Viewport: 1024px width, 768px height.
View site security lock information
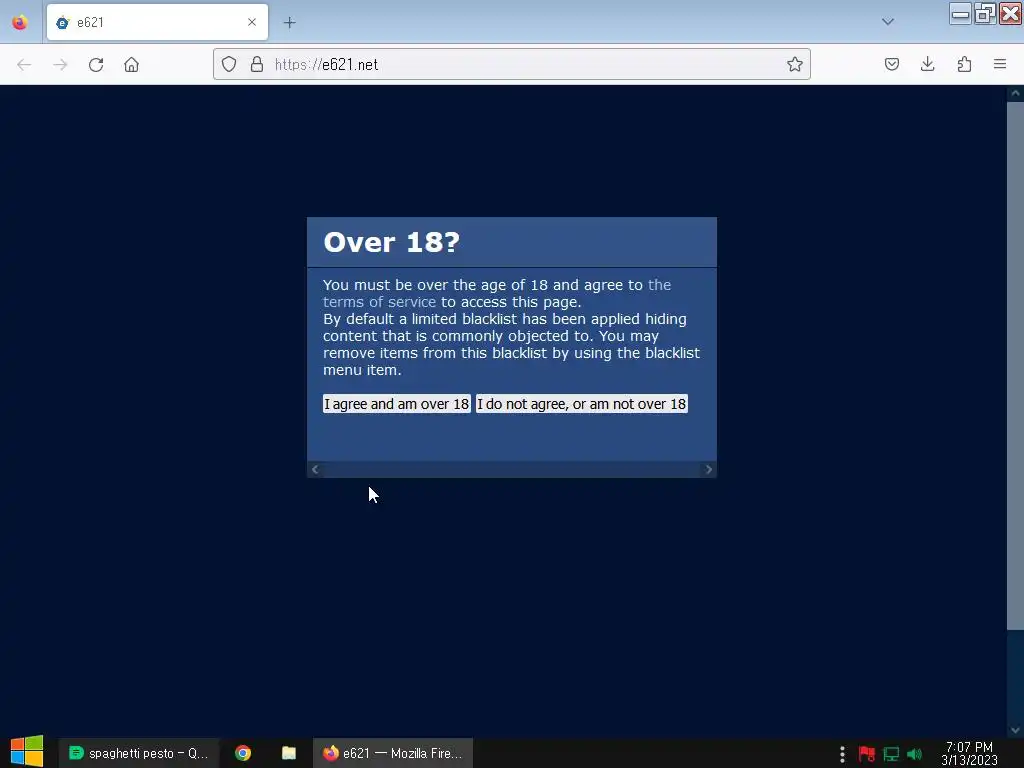(x=257, y=64)
